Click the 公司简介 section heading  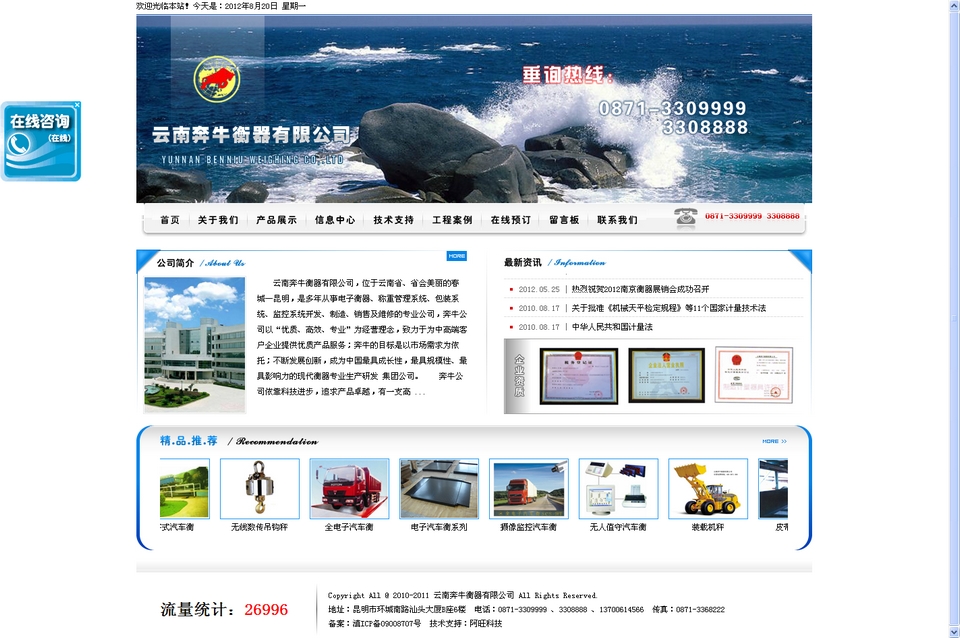pyautogui.click(x=175, y=263)
